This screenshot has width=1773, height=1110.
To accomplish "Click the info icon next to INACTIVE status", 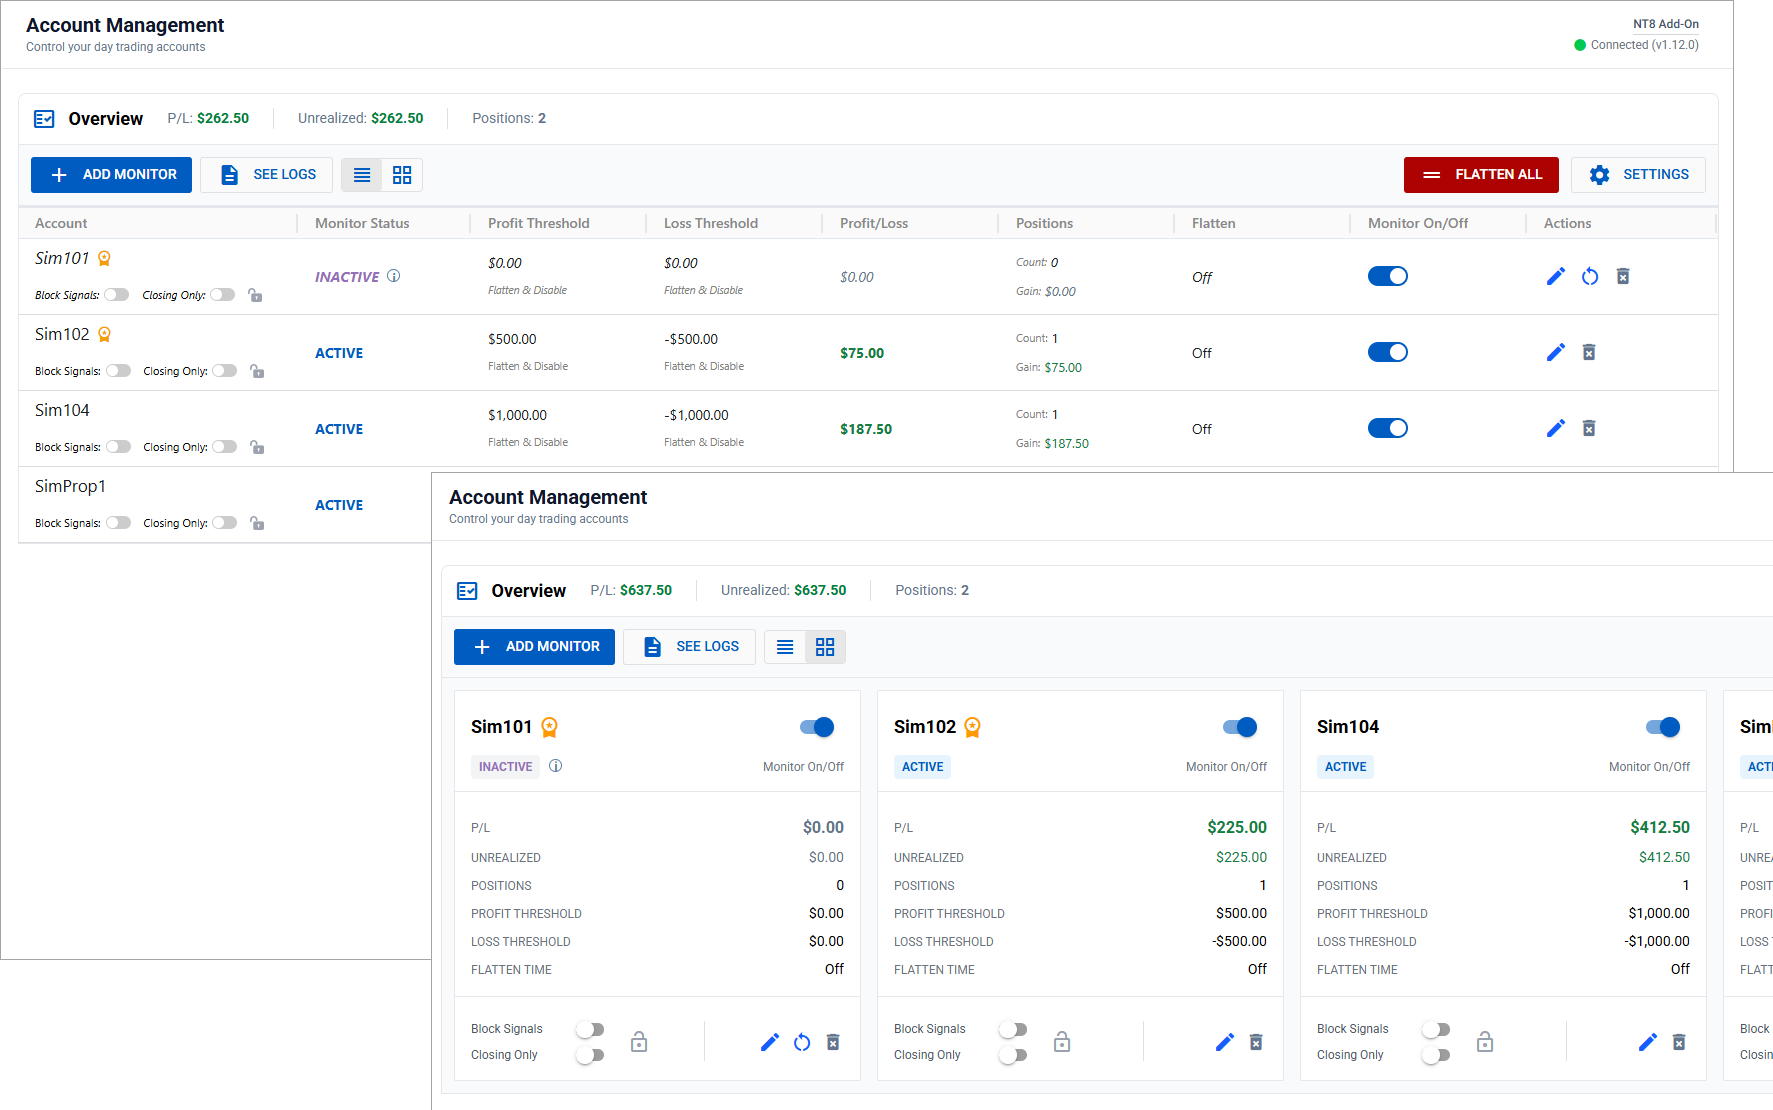I will pyautogui.click(x=394, y=276).
